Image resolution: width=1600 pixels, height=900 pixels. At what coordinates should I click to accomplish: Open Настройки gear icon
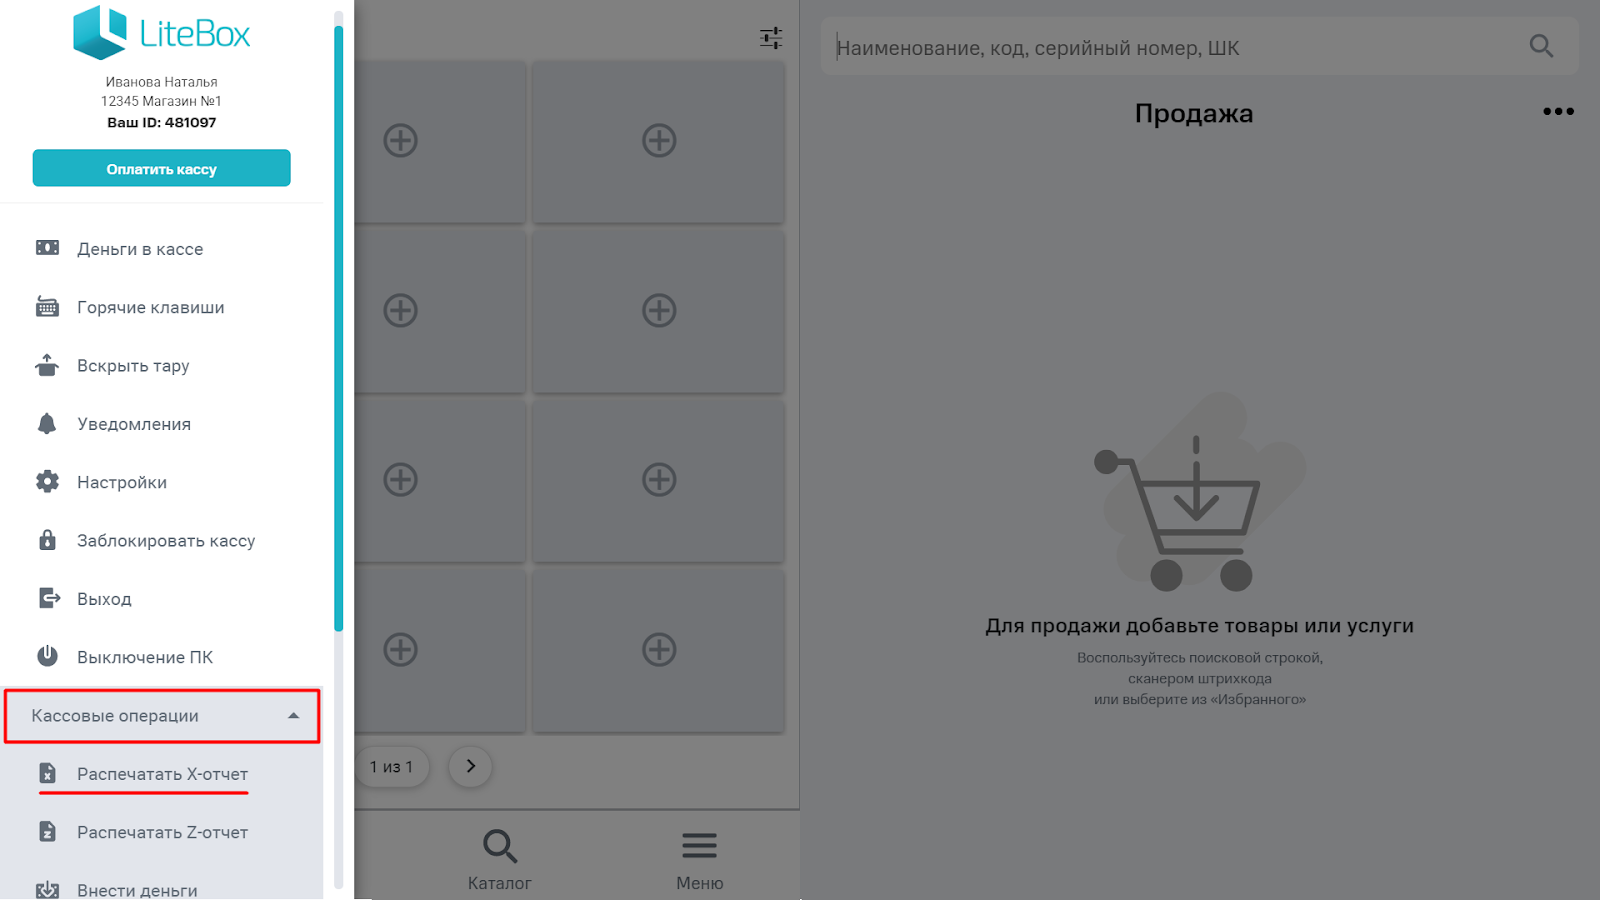coord(47,482)
